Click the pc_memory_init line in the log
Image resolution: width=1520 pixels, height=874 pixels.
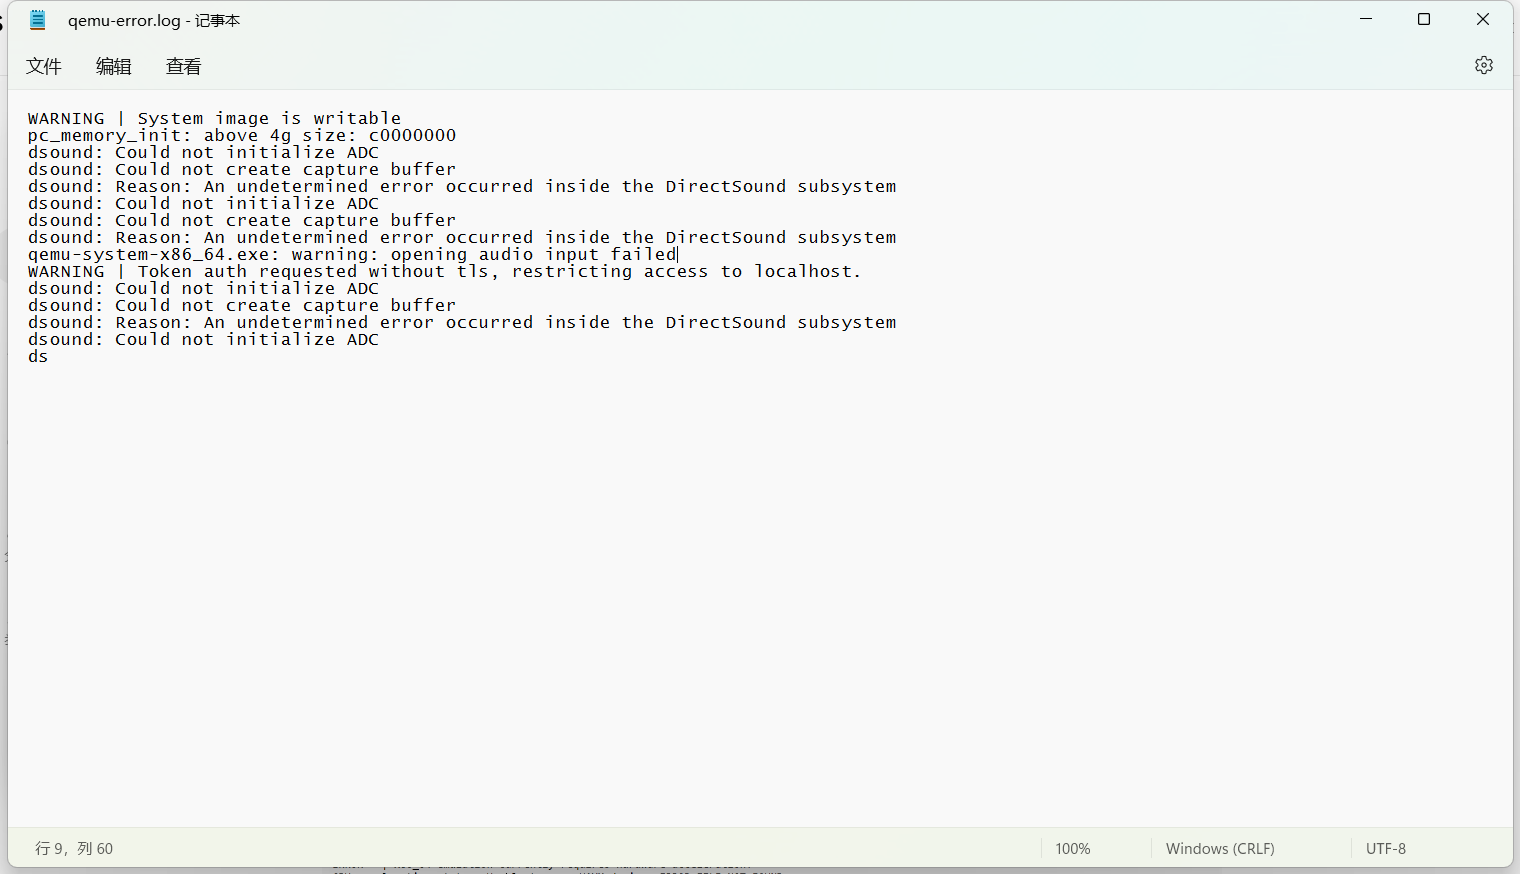(242, 135)
